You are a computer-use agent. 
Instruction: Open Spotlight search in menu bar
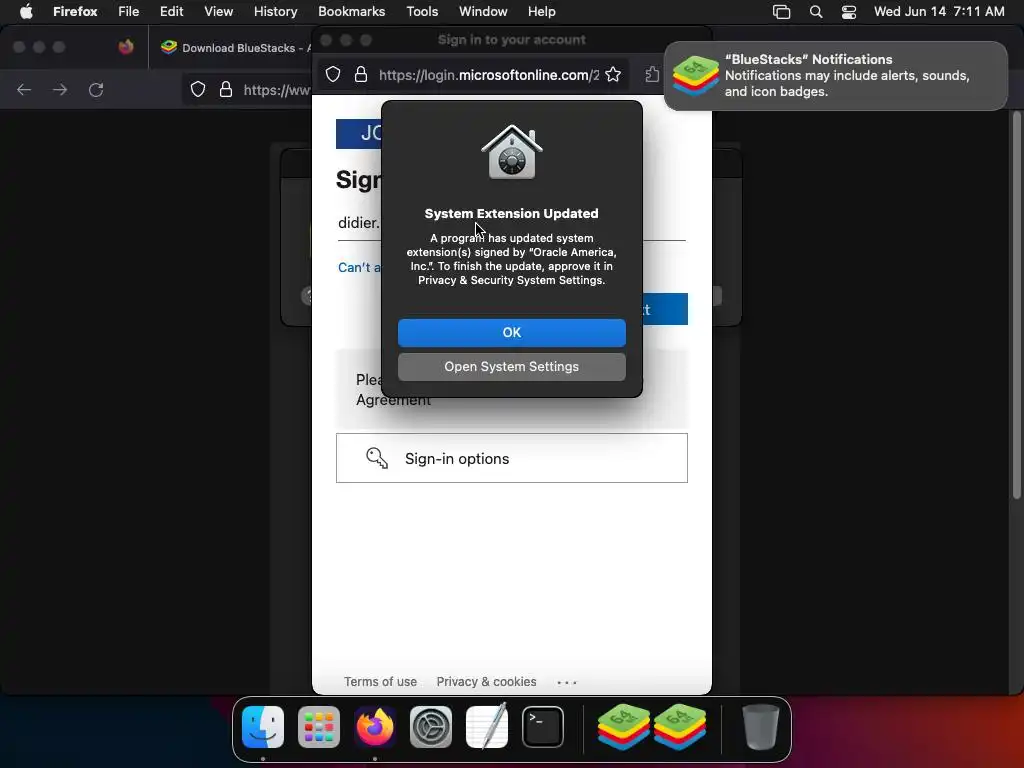[x=816, y=12]
